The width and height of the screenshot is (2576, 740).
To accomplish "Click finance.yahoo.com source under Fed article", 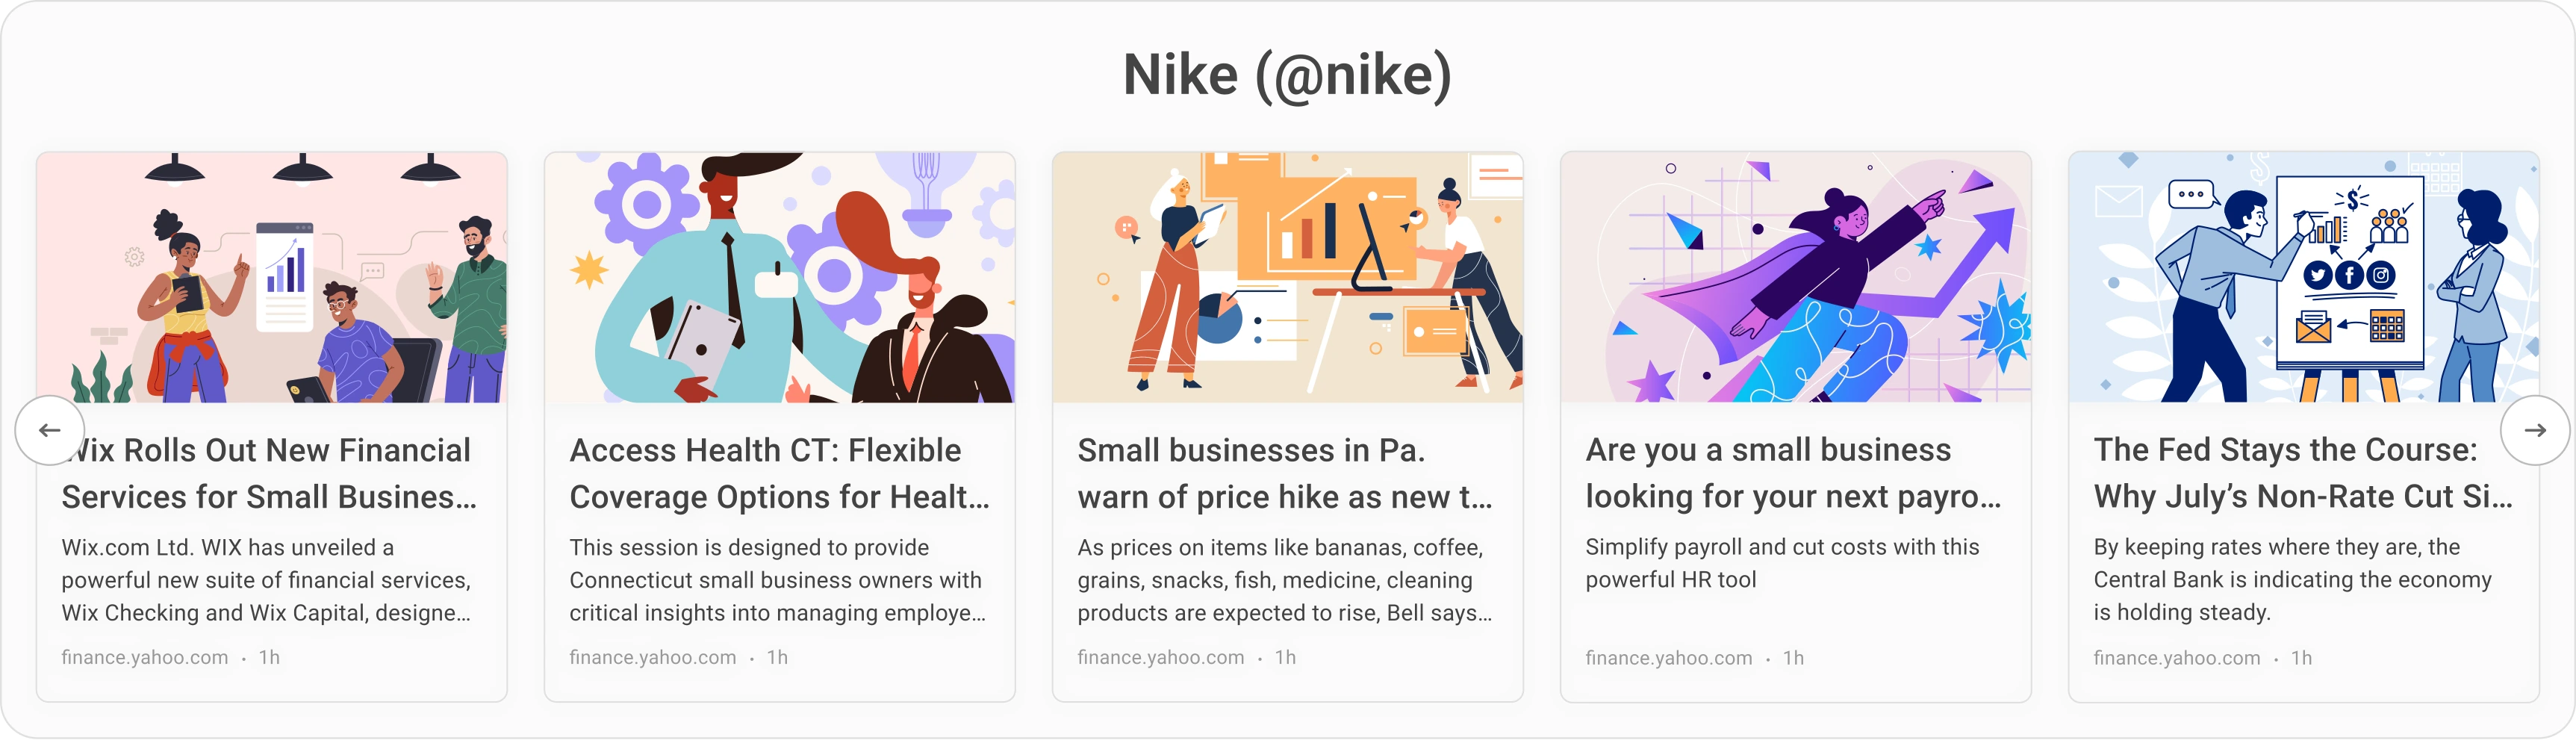I will click(2177, 658).
